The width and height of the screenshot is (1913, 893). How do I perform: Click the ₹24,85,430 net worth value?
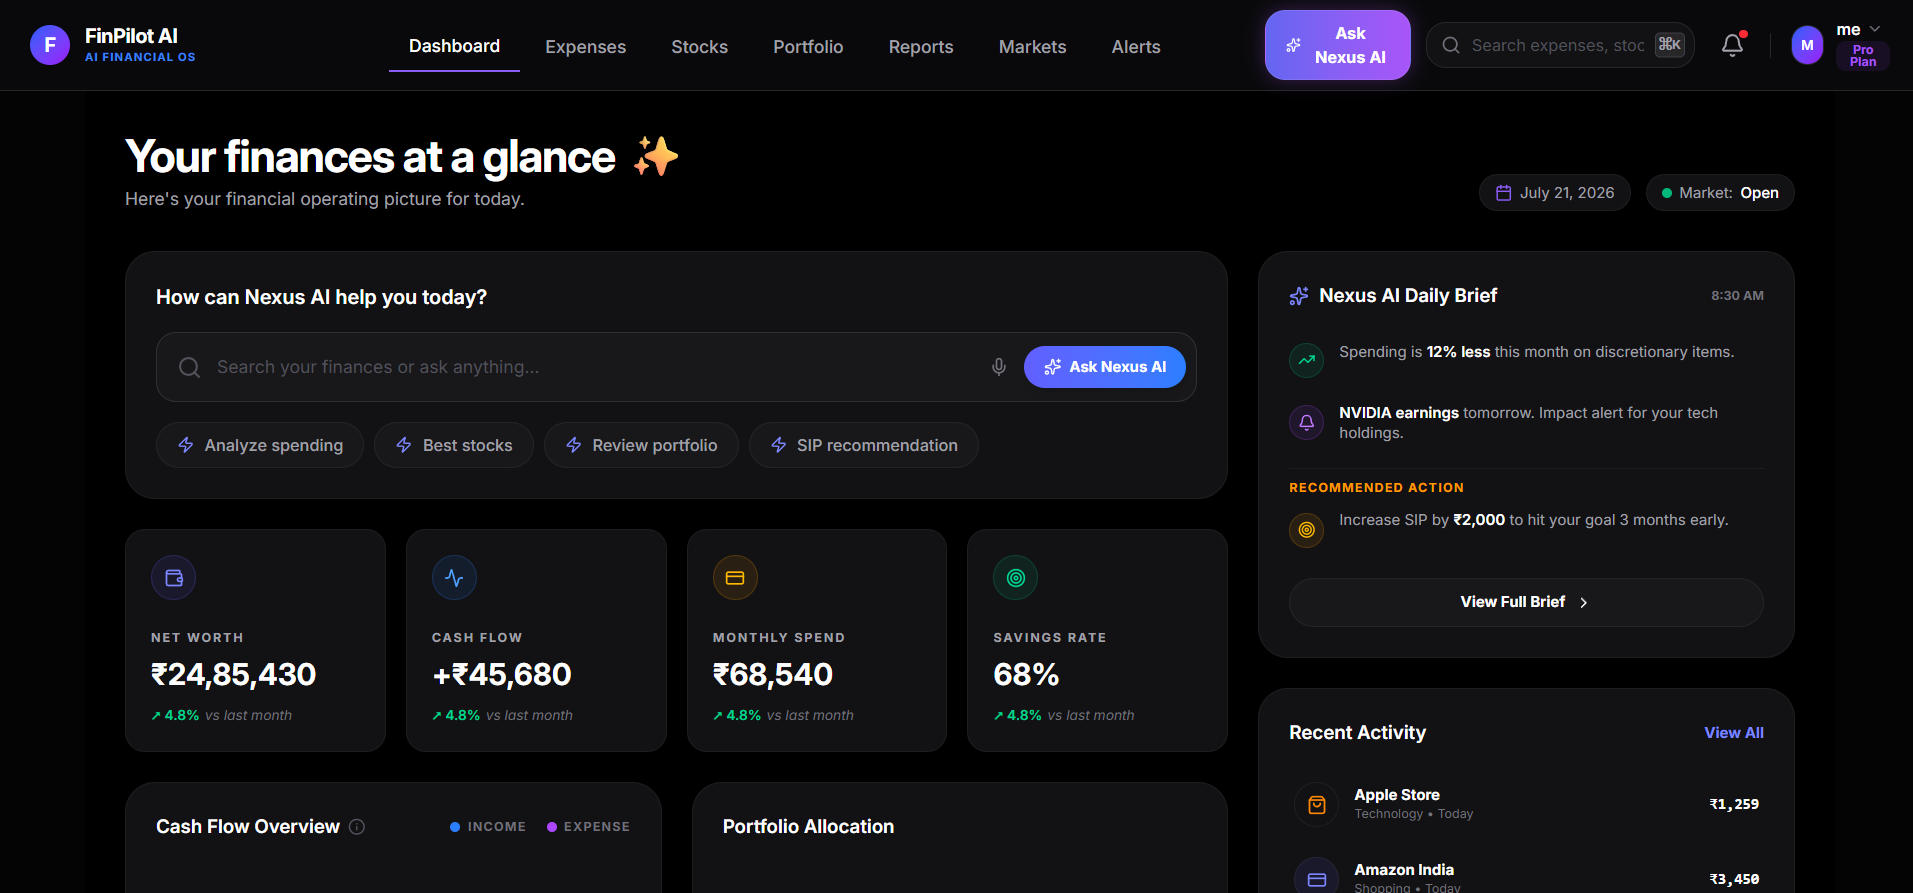click(x=233, y=675)
